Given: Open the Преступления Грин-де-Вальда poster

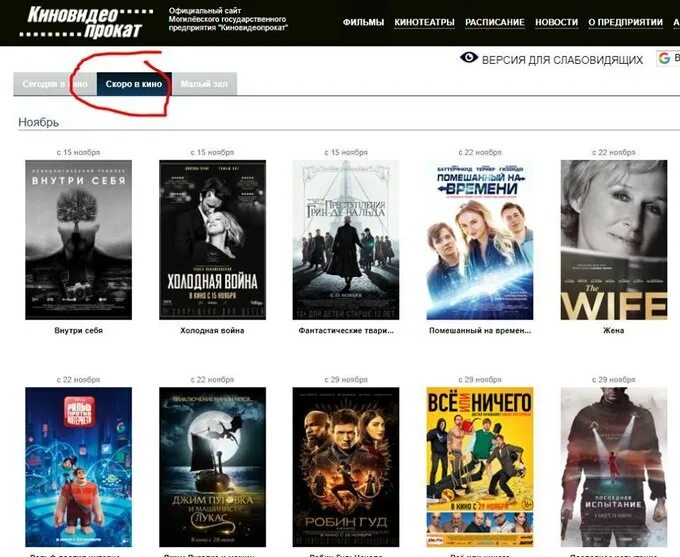Looking at the screenshot, I should click(346, 240).
